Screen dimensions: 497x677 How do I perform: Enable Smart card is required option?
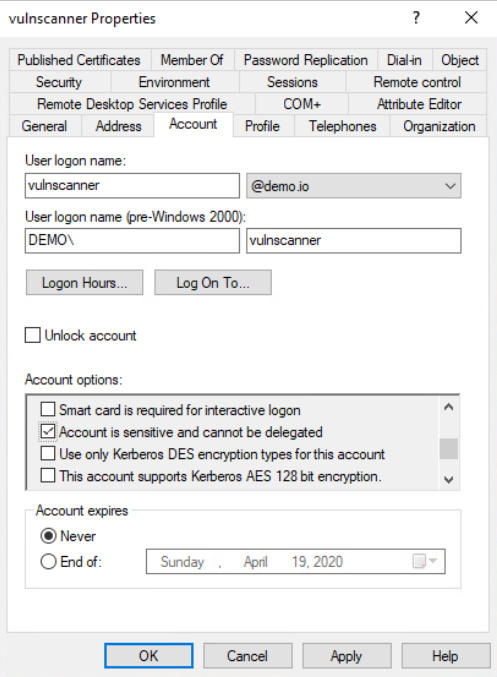coord(48,409)
